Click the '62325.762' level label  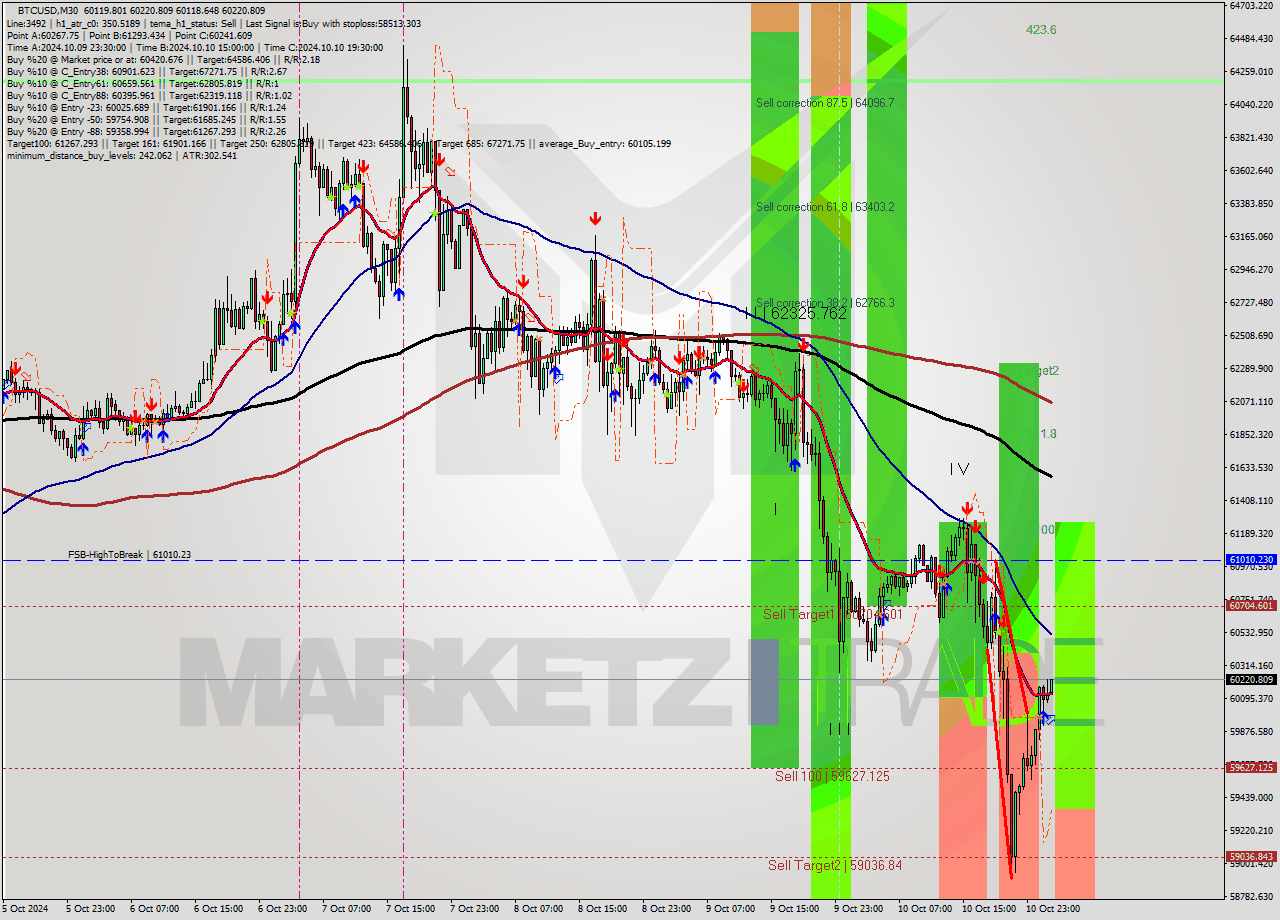(809, 314)
